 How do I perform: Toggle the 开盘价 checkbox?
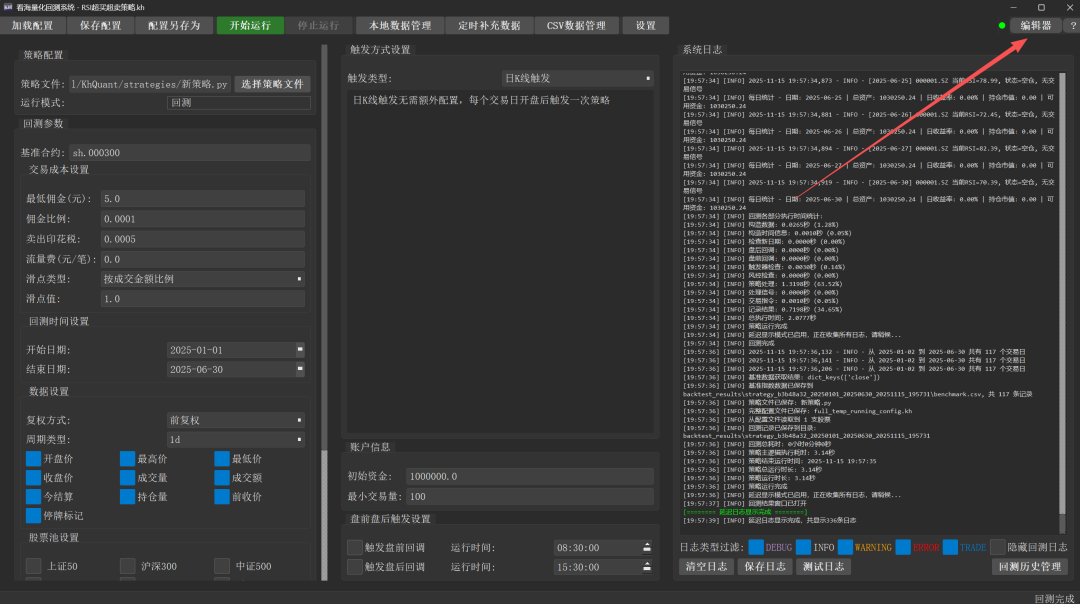click(x=33, y=459)
